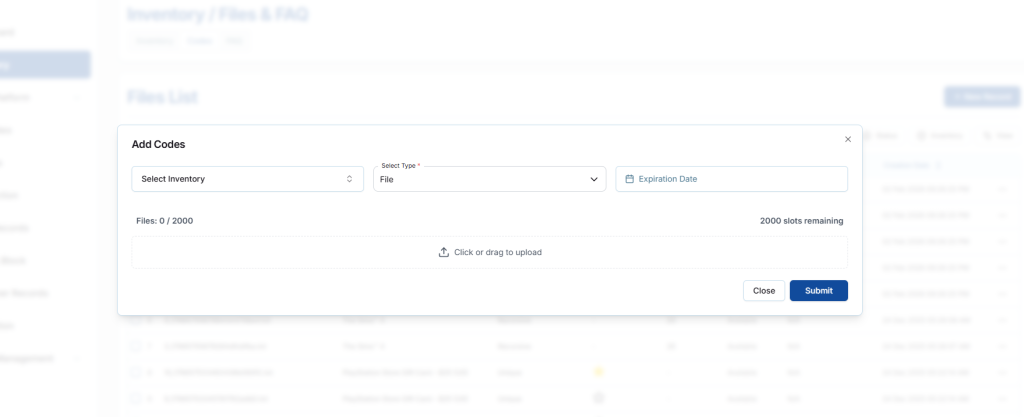Expand the Select Type dropdown arrow
The image size is (1024, 417).
[x=594, y=179]
